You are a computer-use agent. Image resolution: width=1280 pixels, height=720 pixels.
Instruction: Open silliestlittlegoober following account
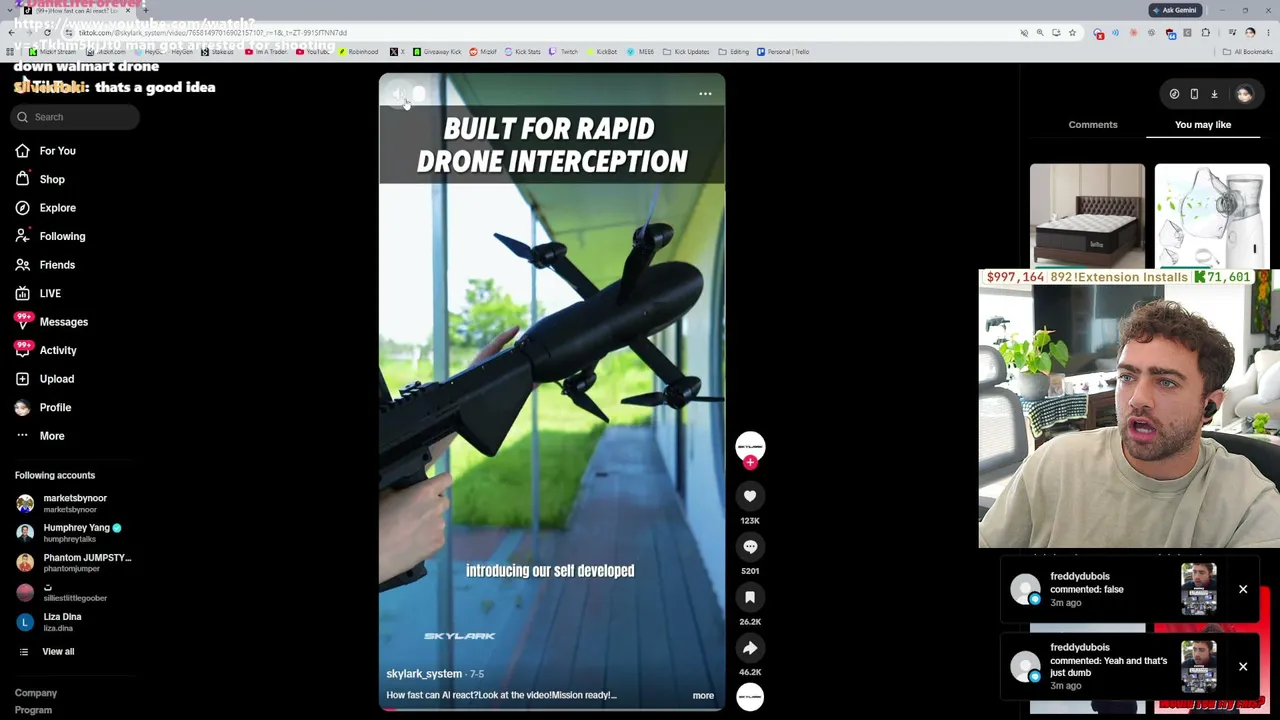point(62,593)
